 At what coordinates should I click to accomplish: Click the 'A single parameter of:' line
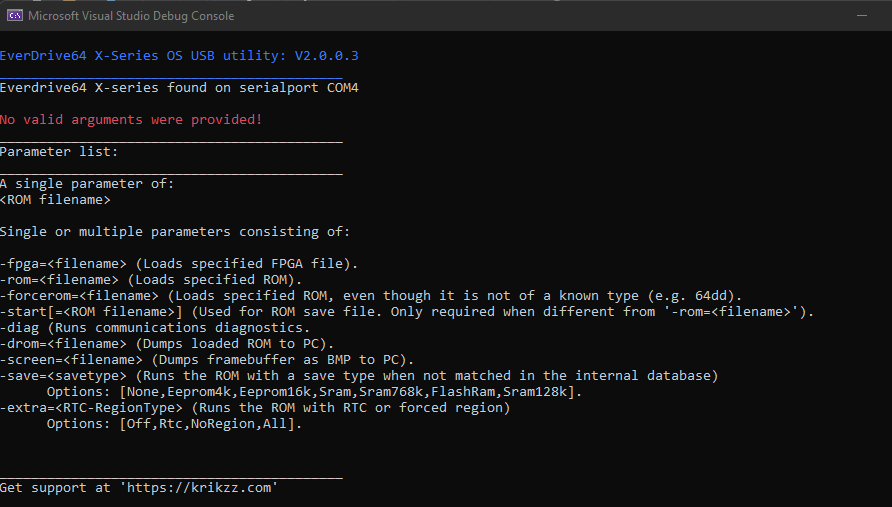[87, 184]
